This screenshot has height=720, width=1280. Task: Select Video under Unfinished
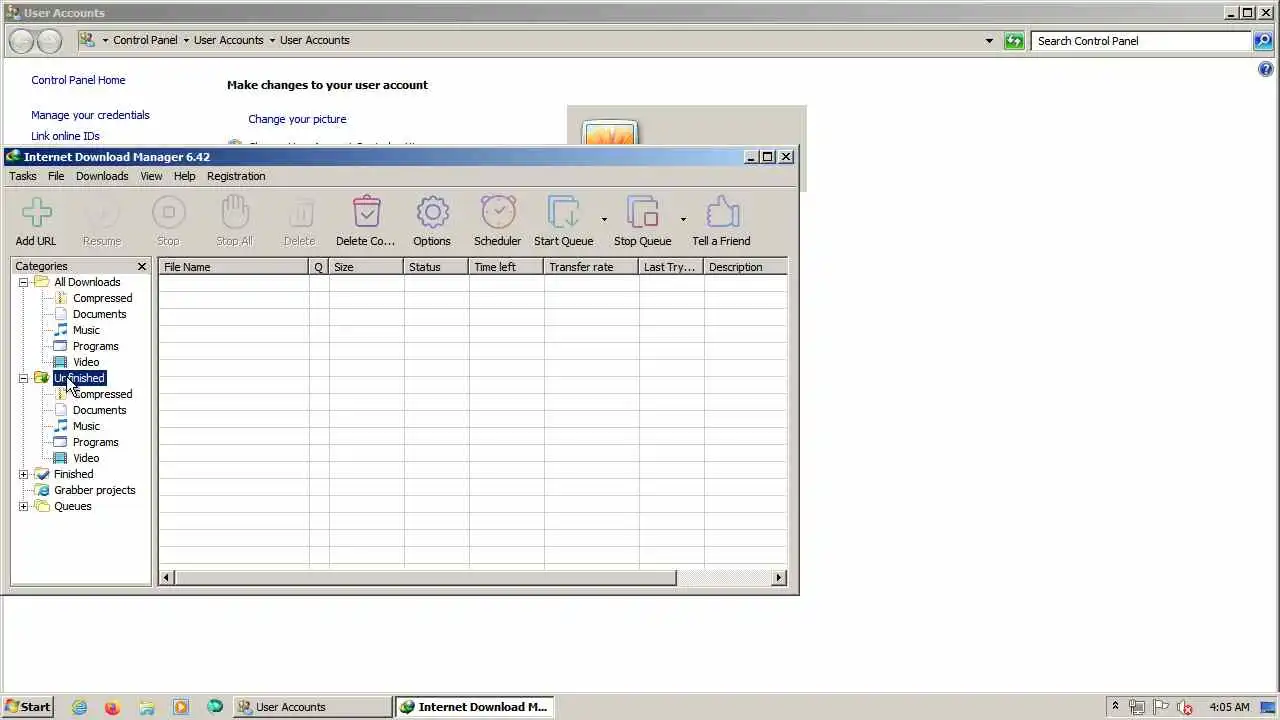click(x=86, y=458)
